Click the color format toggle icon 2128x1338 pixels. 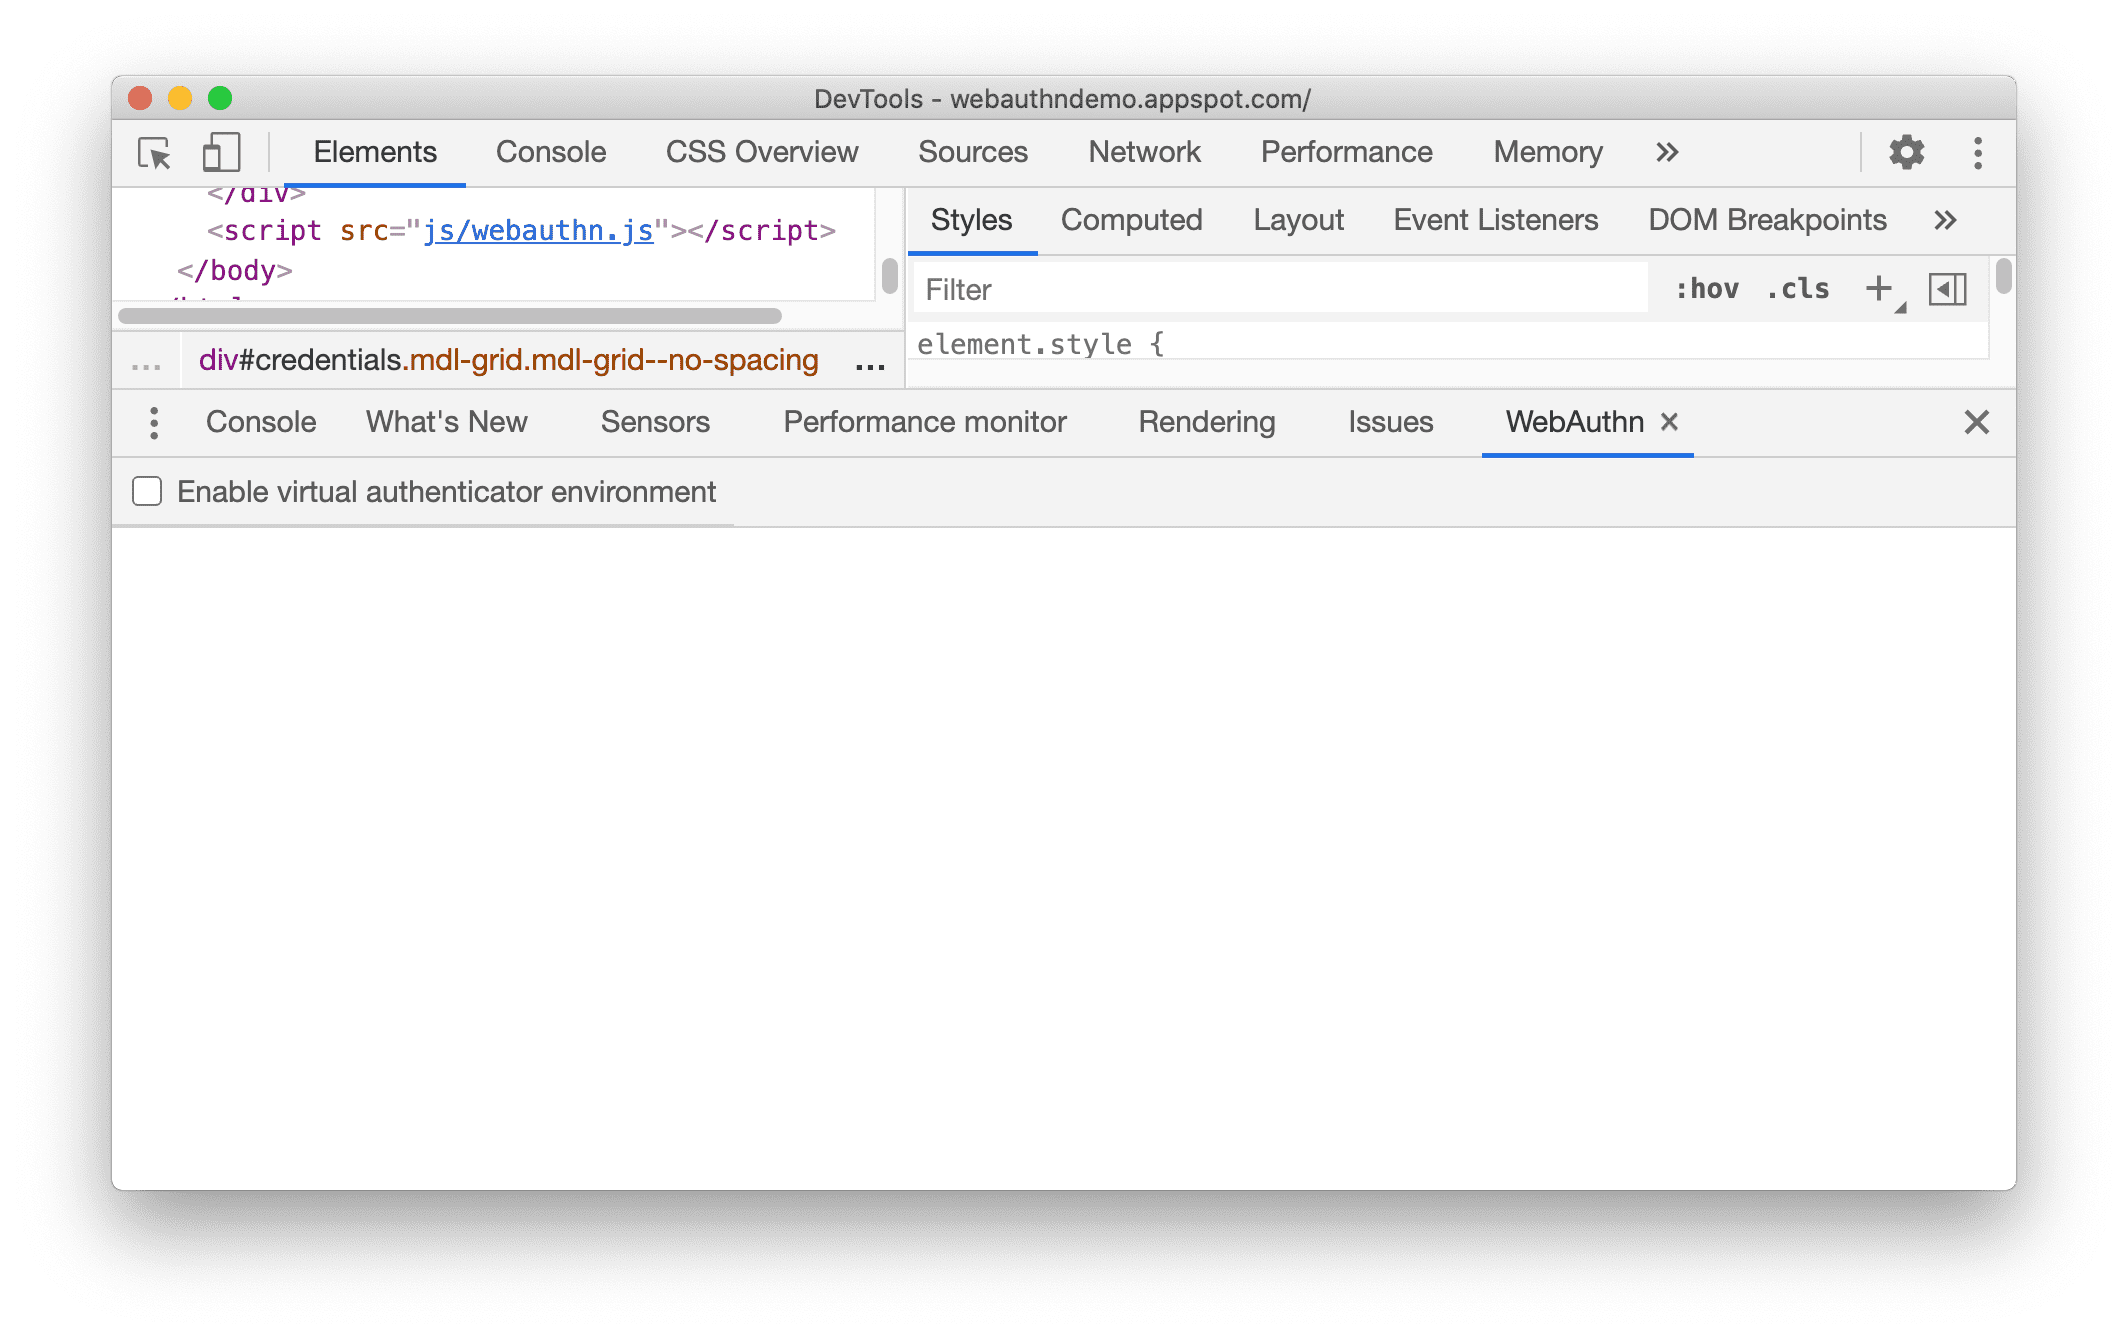(1946, 290)
